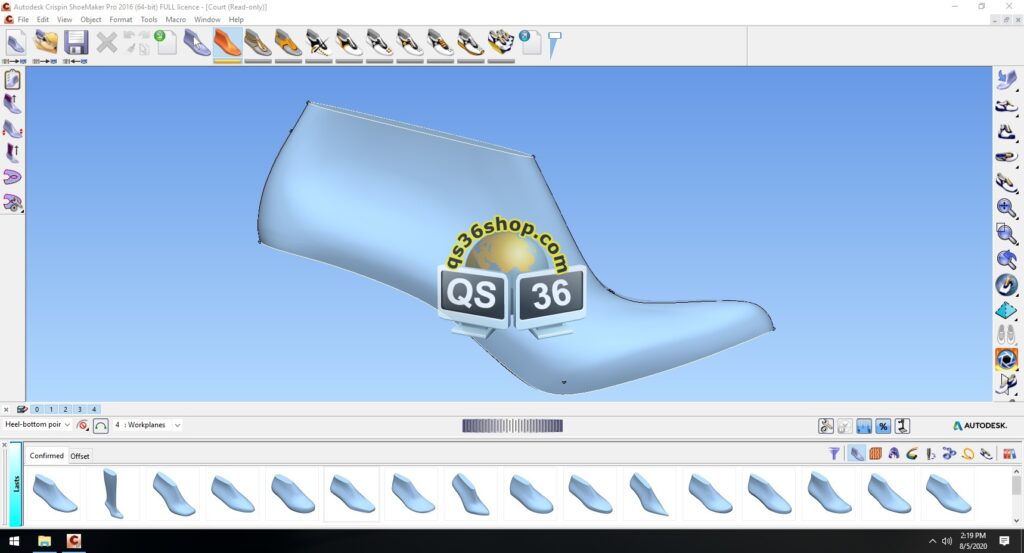Click the lasts library vertical scrollbar
This screenshot has width=1024, height=553.
pos(1016,494)
